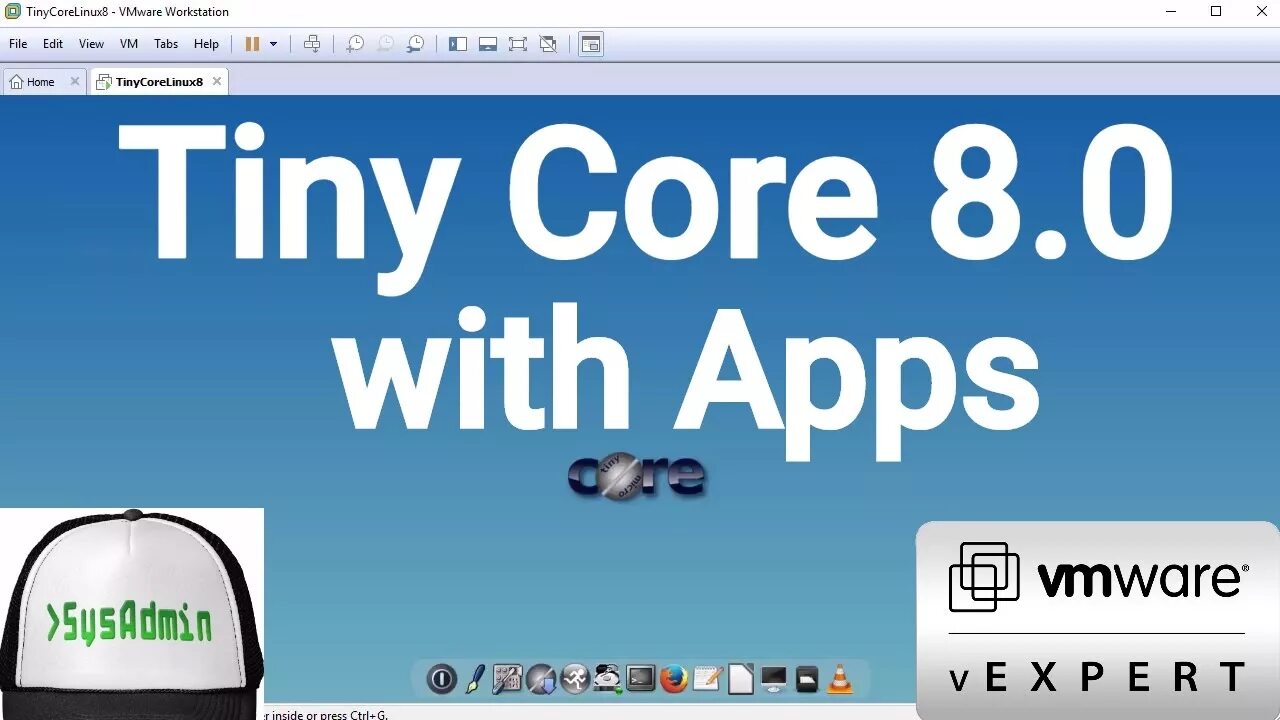Toggle the library sidebar panel icon
1280x720 pixels.
[458, 44]
